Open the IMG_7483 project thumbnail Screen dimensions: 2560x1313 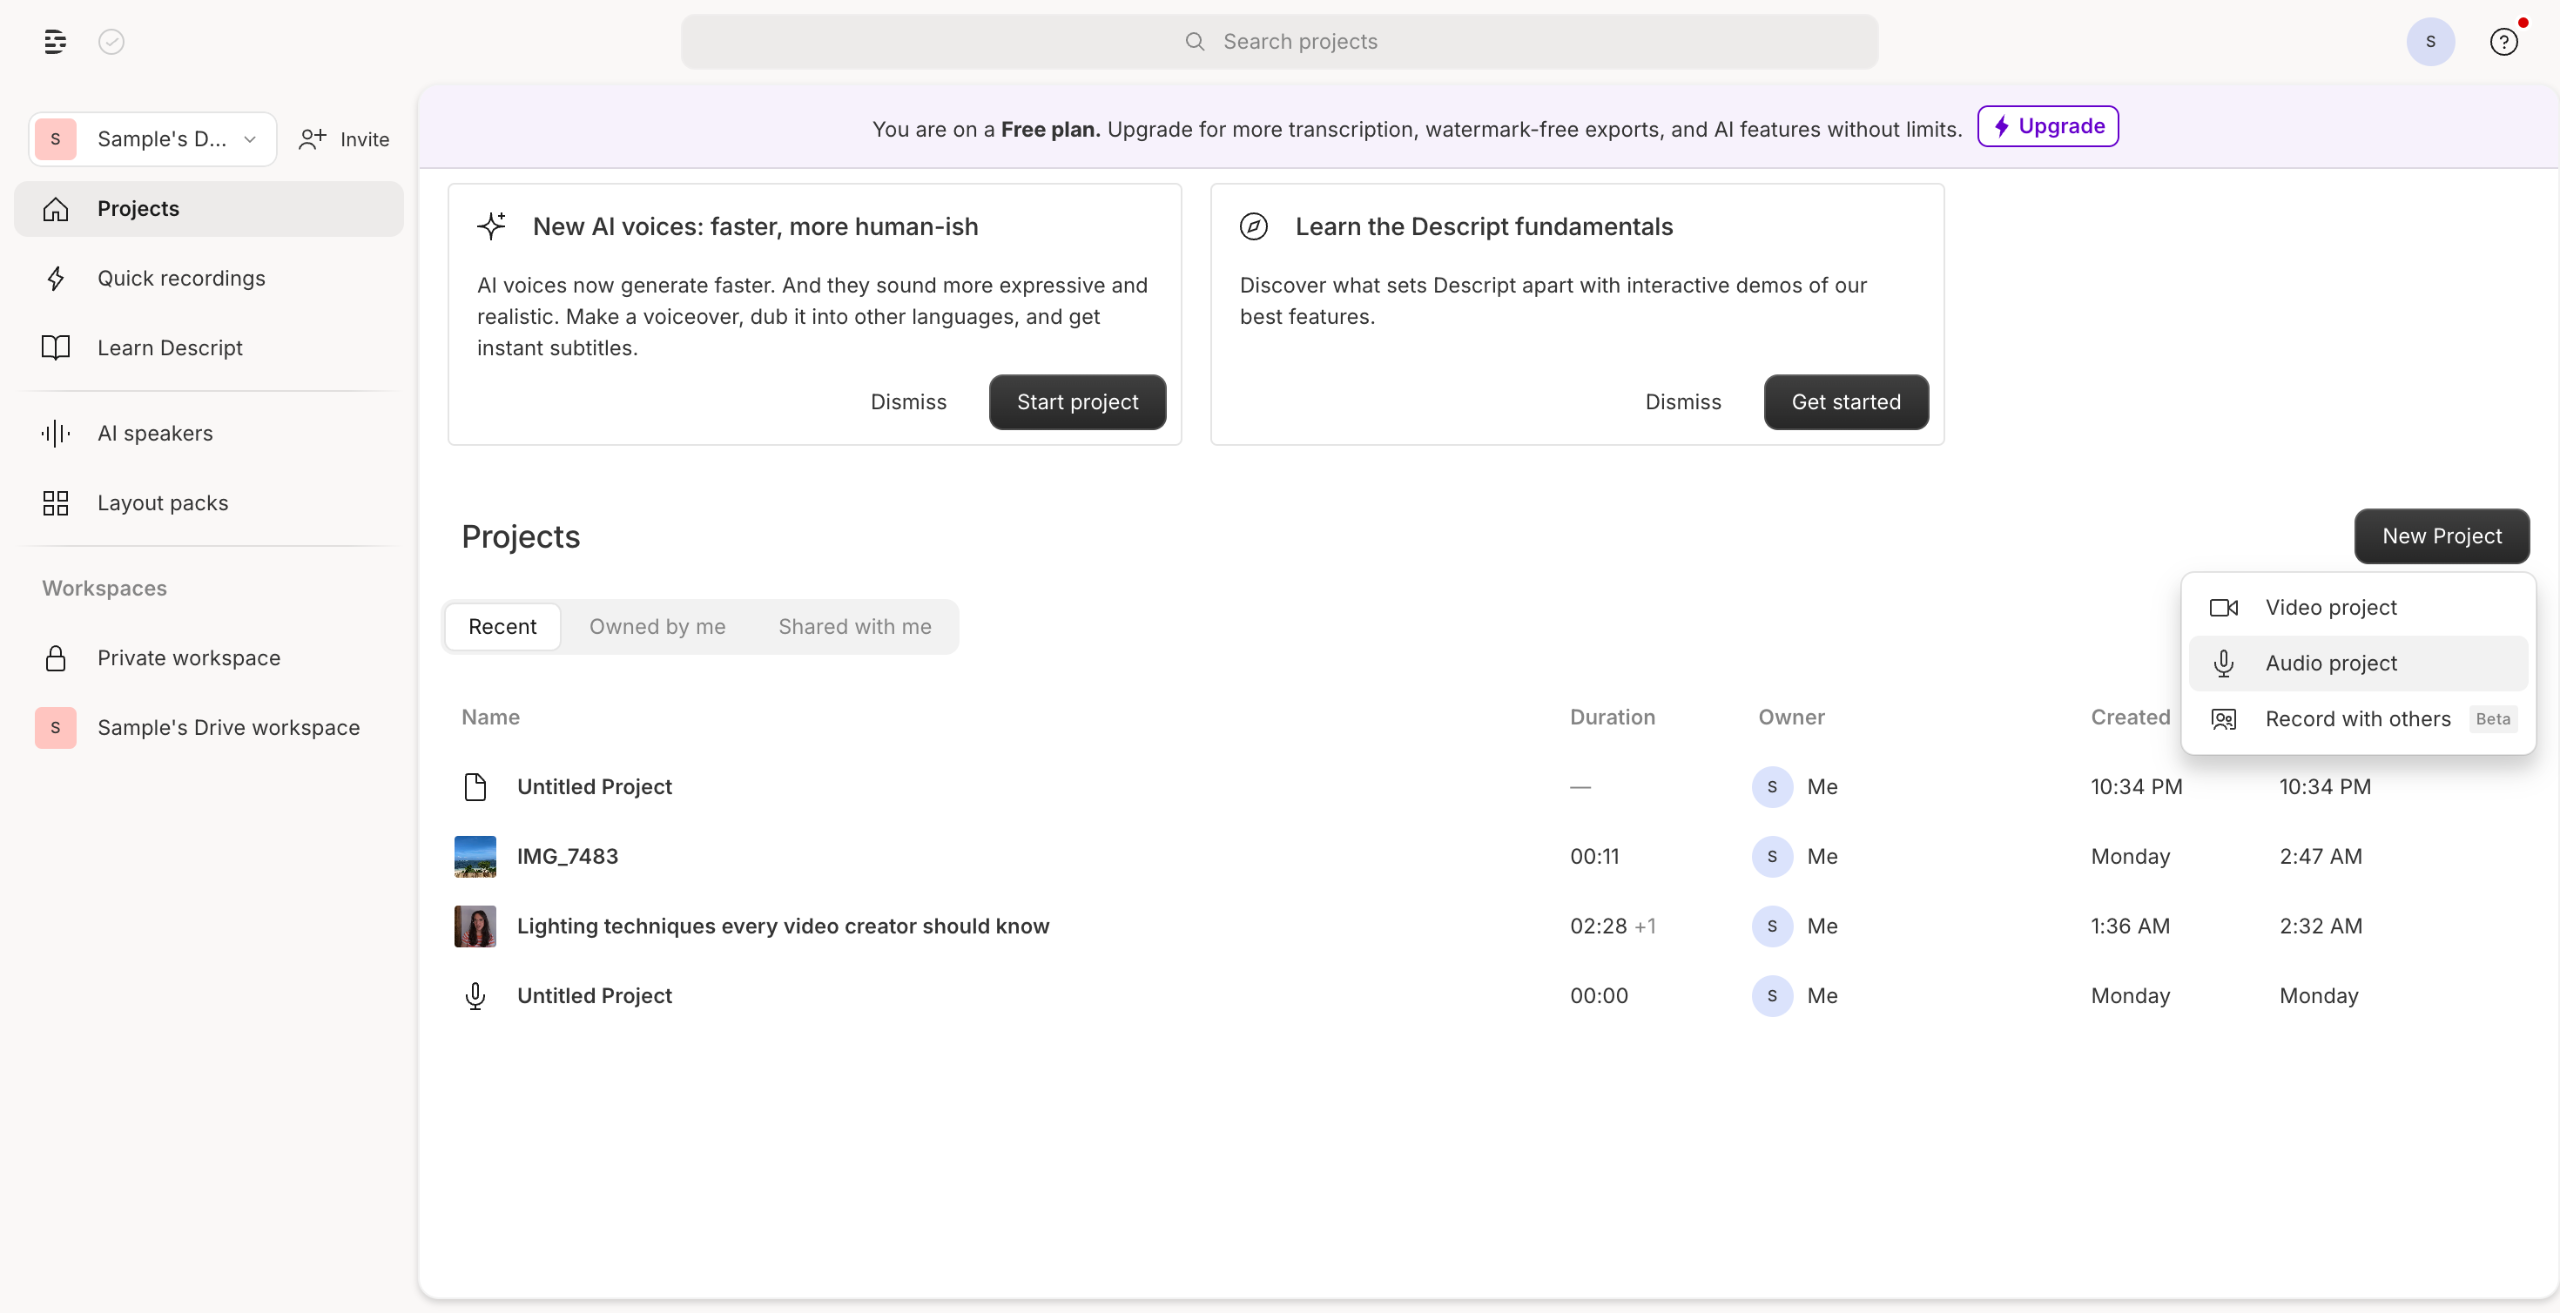(x=475, y=857)
